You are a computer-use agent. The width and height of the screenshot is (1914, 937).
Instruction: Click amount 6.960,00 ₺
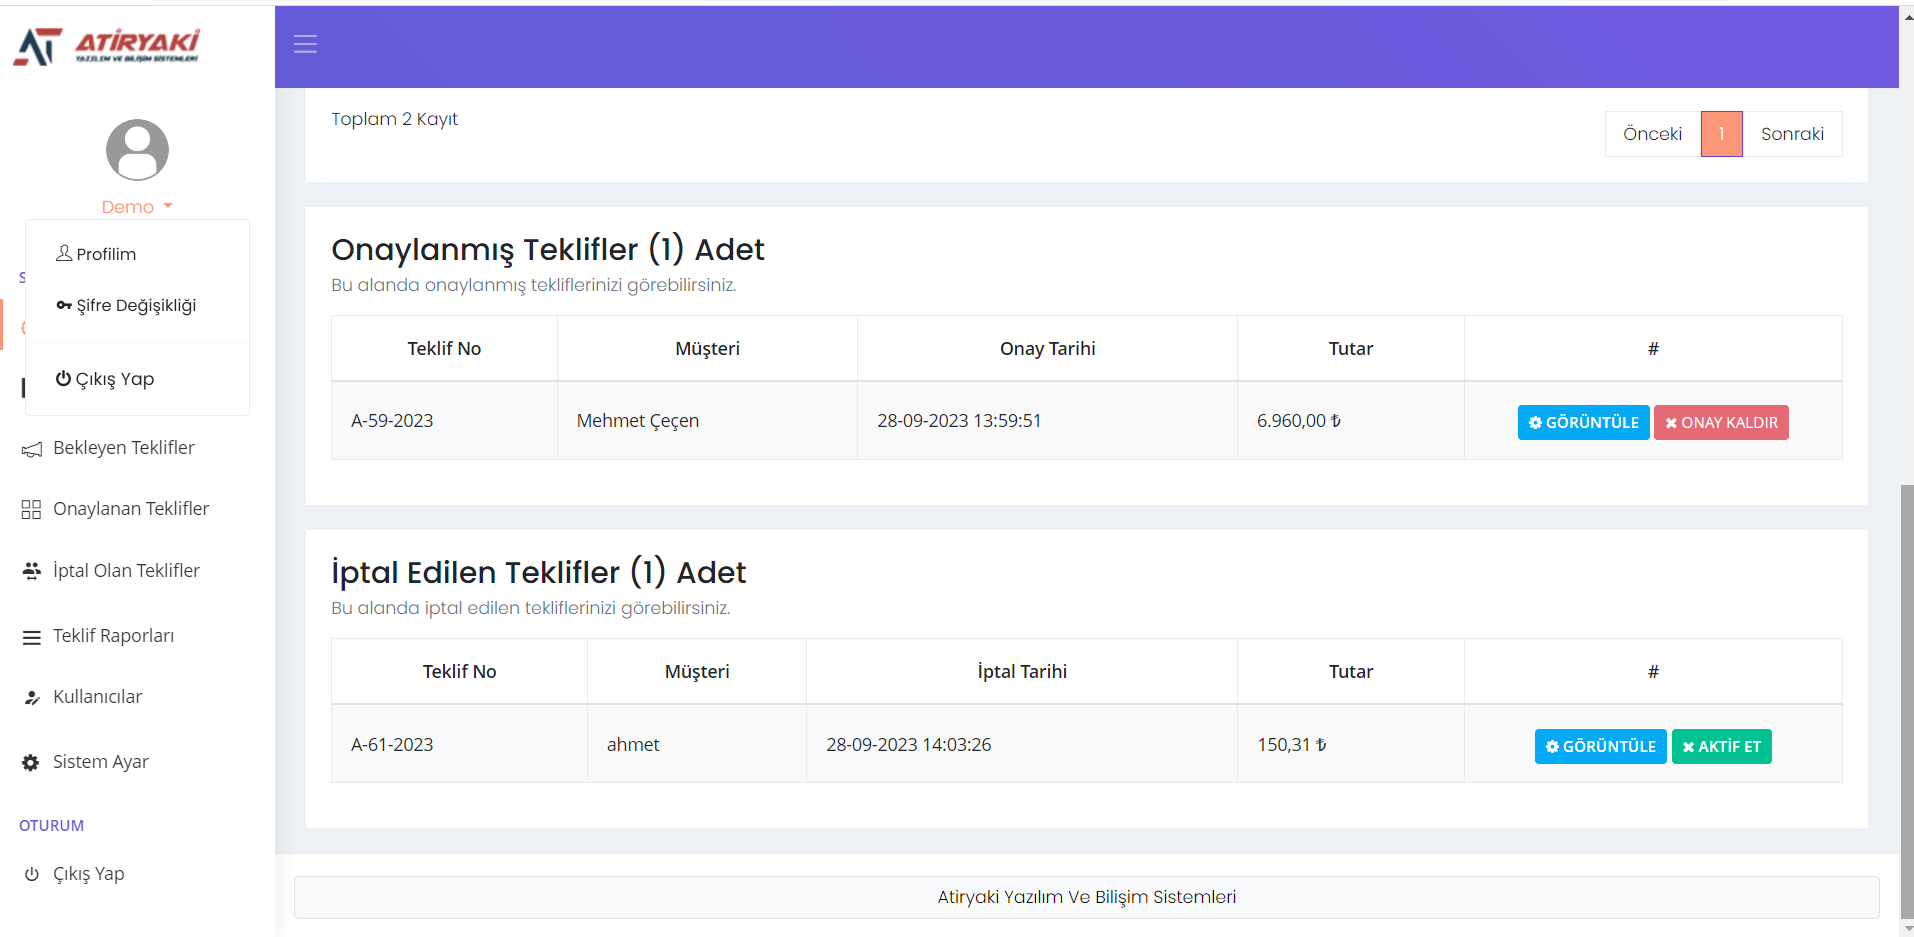(1299, 421)
